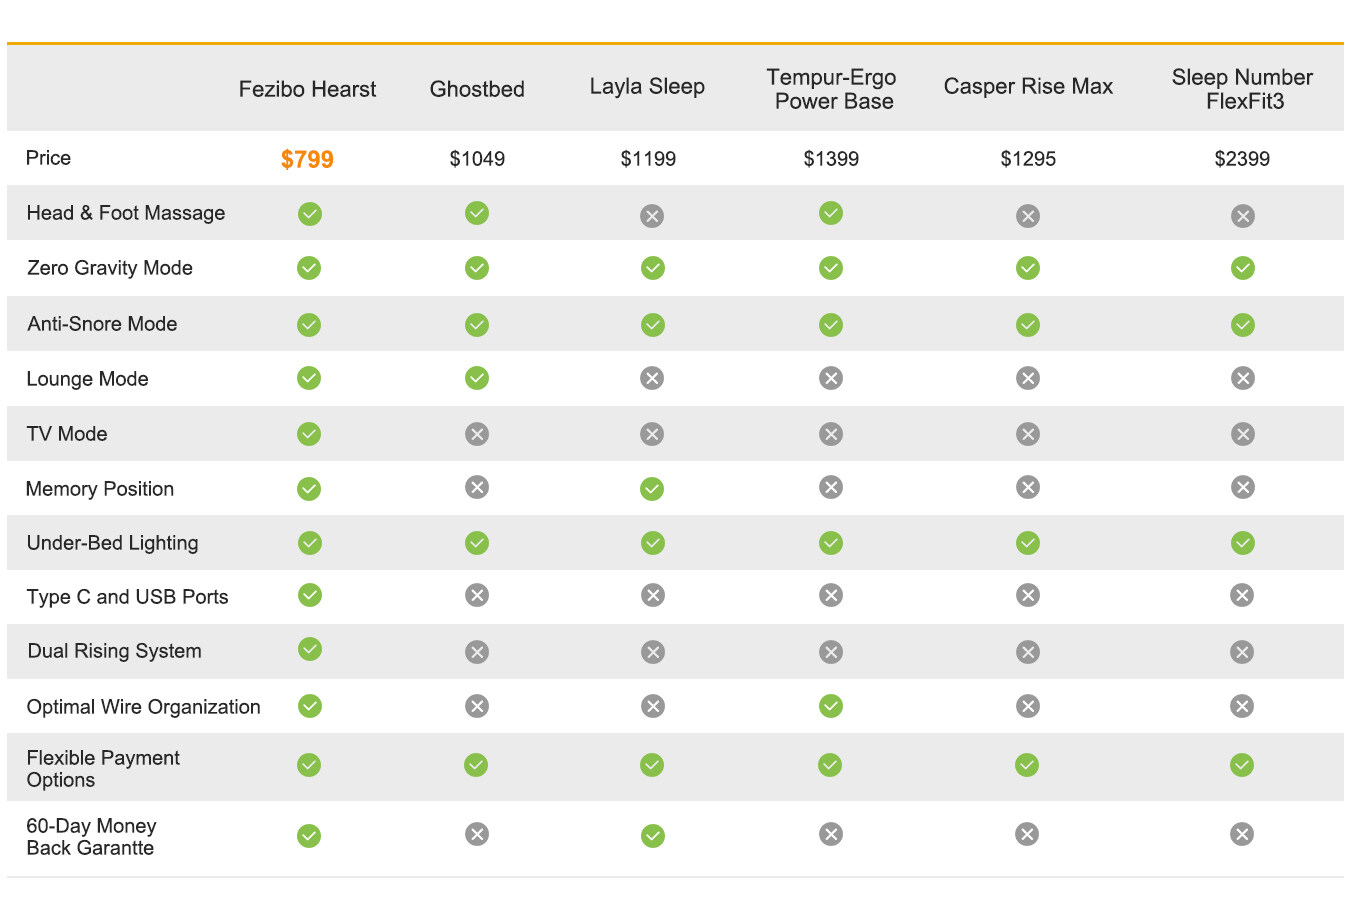Image resolution: width=1350 pixels, height=910 pixels.
Task: Click Sleep Number Zero Gravity Mode checkmark
Action: pyautogui.click(x=1243, y=268)
